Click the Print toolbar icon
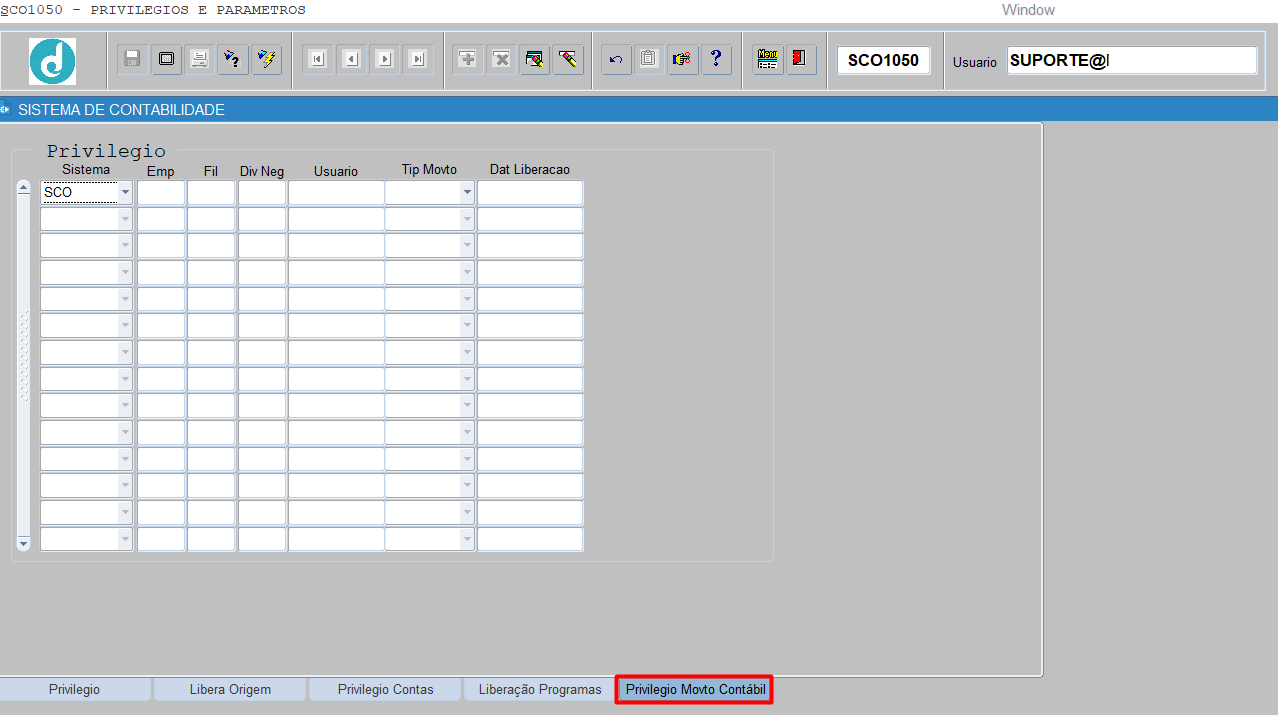Image resolution: width=1278 pixels, height=715 pixels. [x=199, y=59]
